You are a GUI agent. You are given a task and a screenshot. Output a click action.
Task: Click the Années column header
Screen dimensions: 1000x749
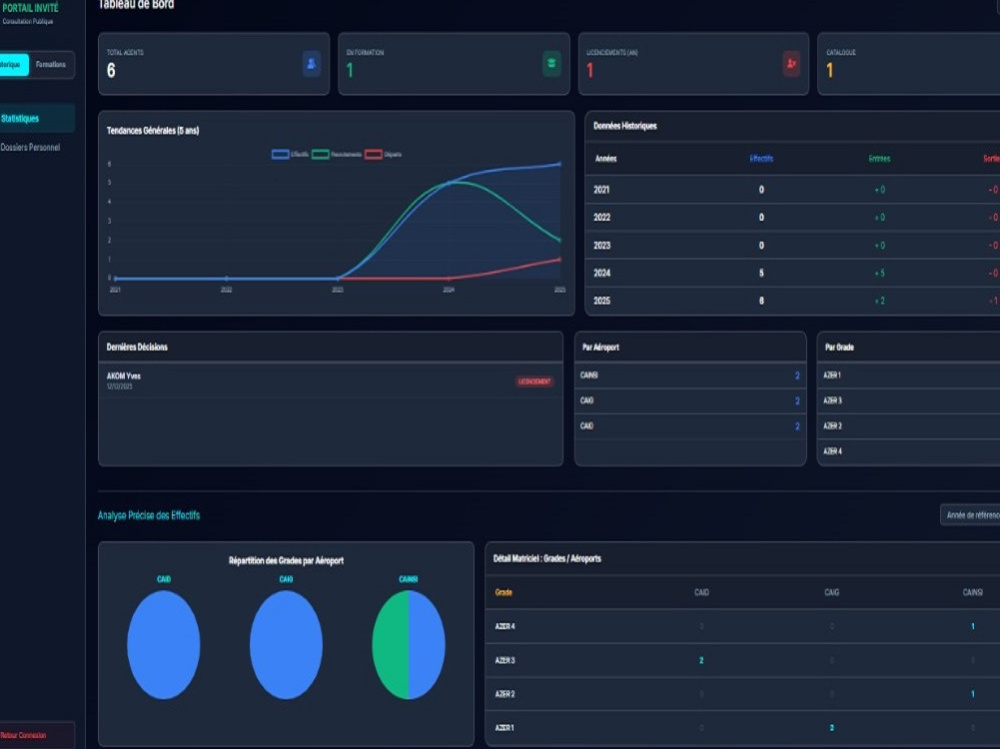point(606,159)
